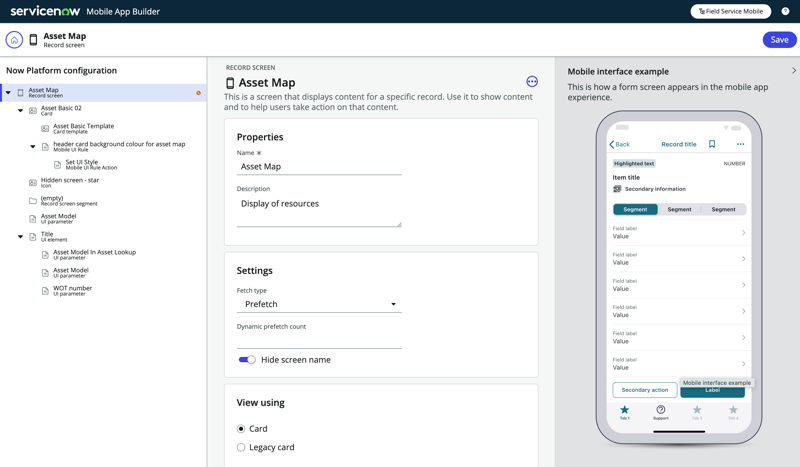The height and width of the screenshot is (467, 800).
Task: Select the (empty) Record screen segment item
Action: tap(68, 201)
